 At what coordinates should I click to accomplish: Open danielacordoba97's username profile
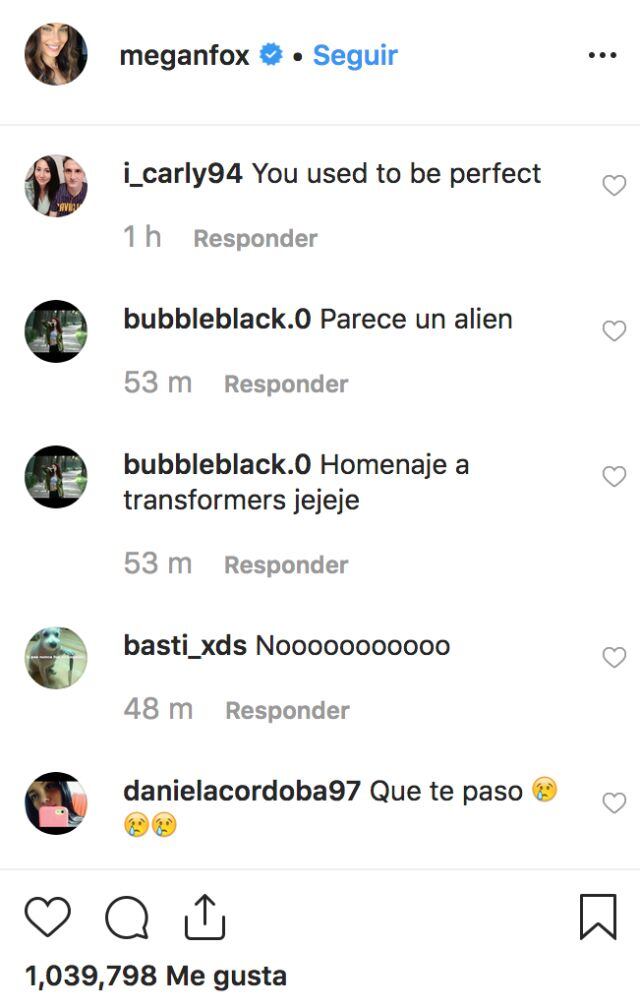tap(242, 791)
